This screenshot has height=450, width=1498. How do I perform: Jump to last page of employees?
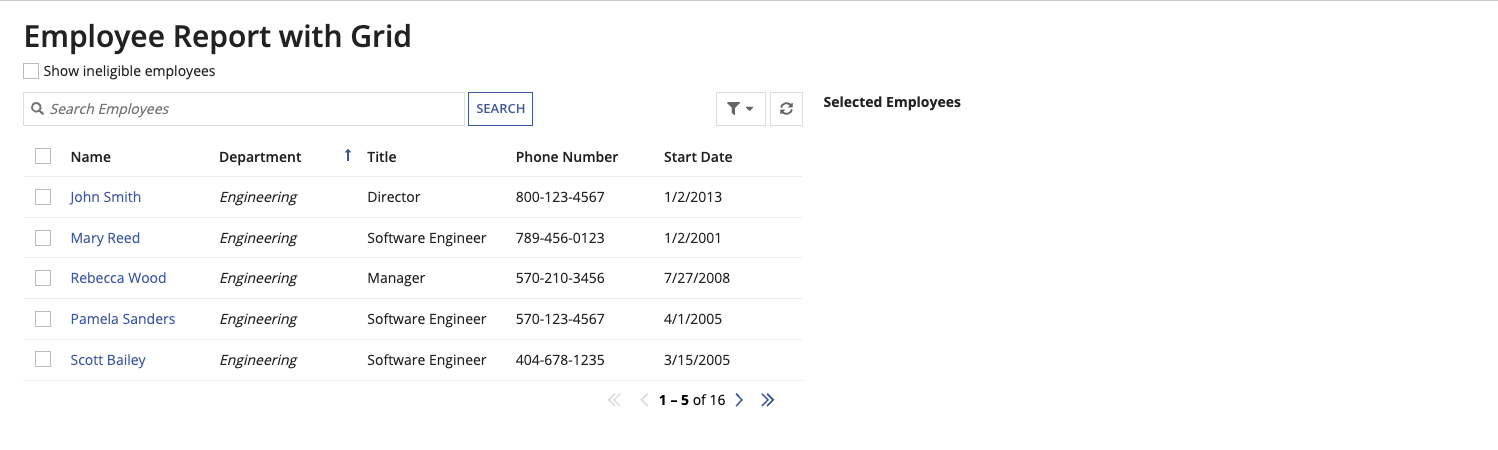tap(768, 400)
